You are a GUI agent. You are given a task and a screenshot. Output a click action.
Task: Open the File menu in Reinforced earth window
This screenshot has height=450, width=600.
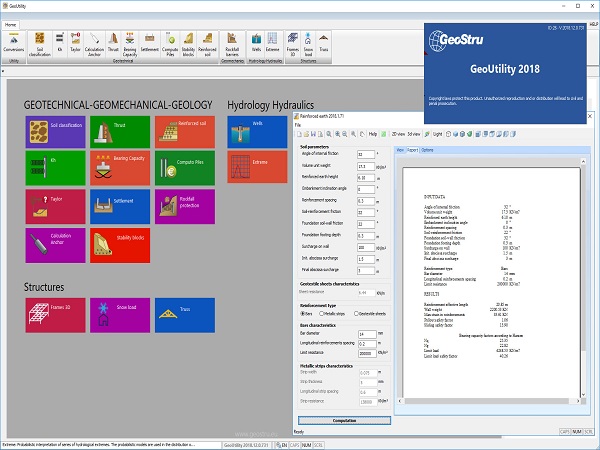pos(298,125)
